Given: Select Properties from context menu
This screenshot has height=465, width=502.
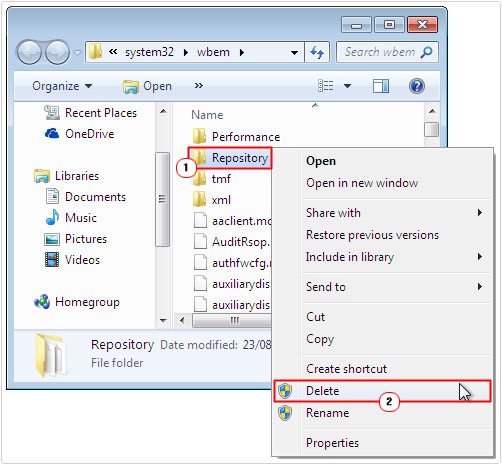Looking at the screenshot, I should (x=332, y=443).
